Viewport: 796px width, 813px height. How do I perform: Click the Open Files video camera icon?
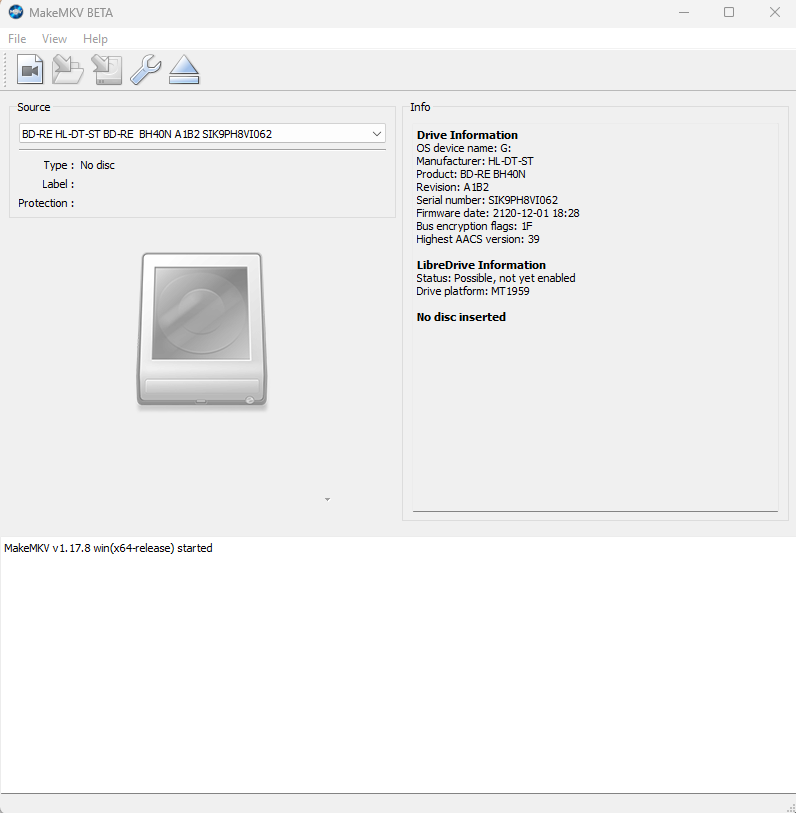(x=30, y=69)
